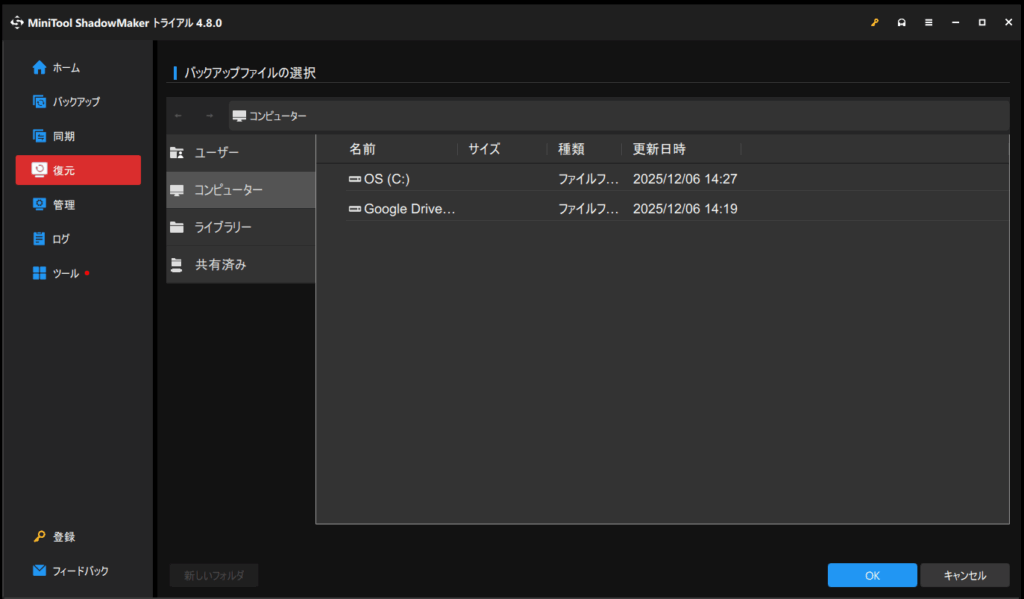The image size is (1024, 599).
Task: Click the headset support icon
Action: [x=901, y=22]
